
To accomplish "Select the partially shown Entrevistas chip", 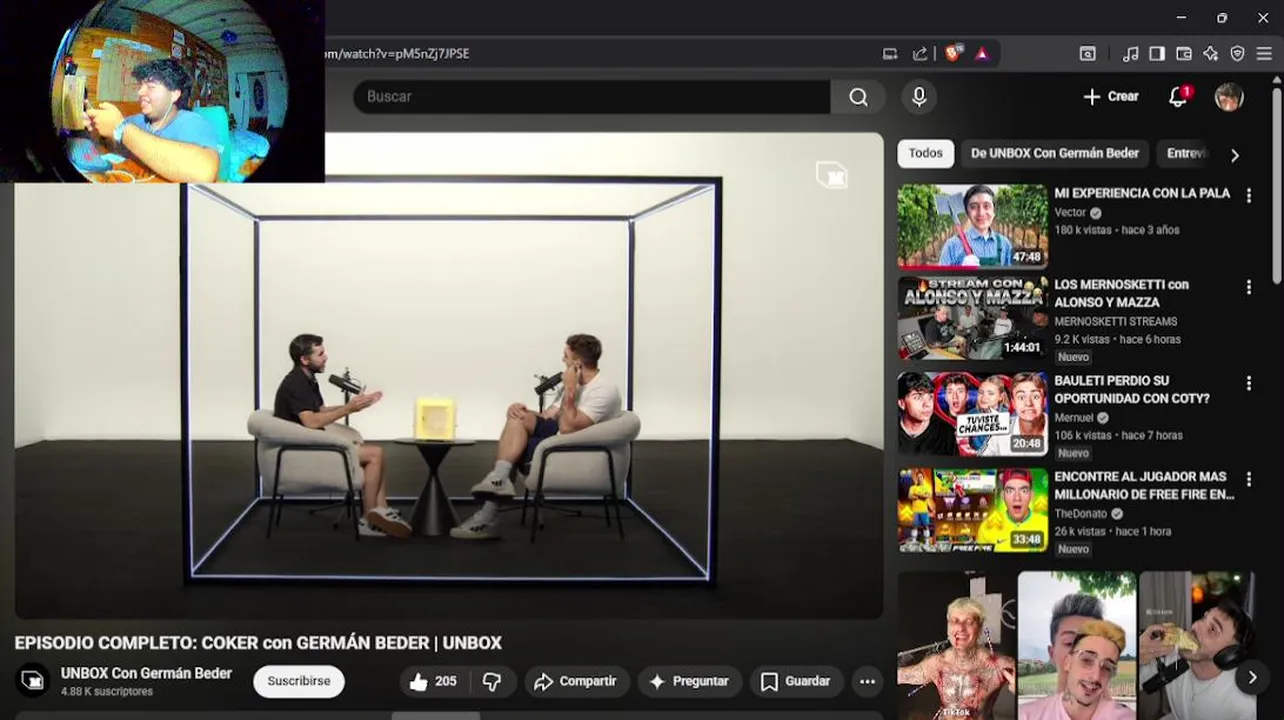I will click(1187, 154).
